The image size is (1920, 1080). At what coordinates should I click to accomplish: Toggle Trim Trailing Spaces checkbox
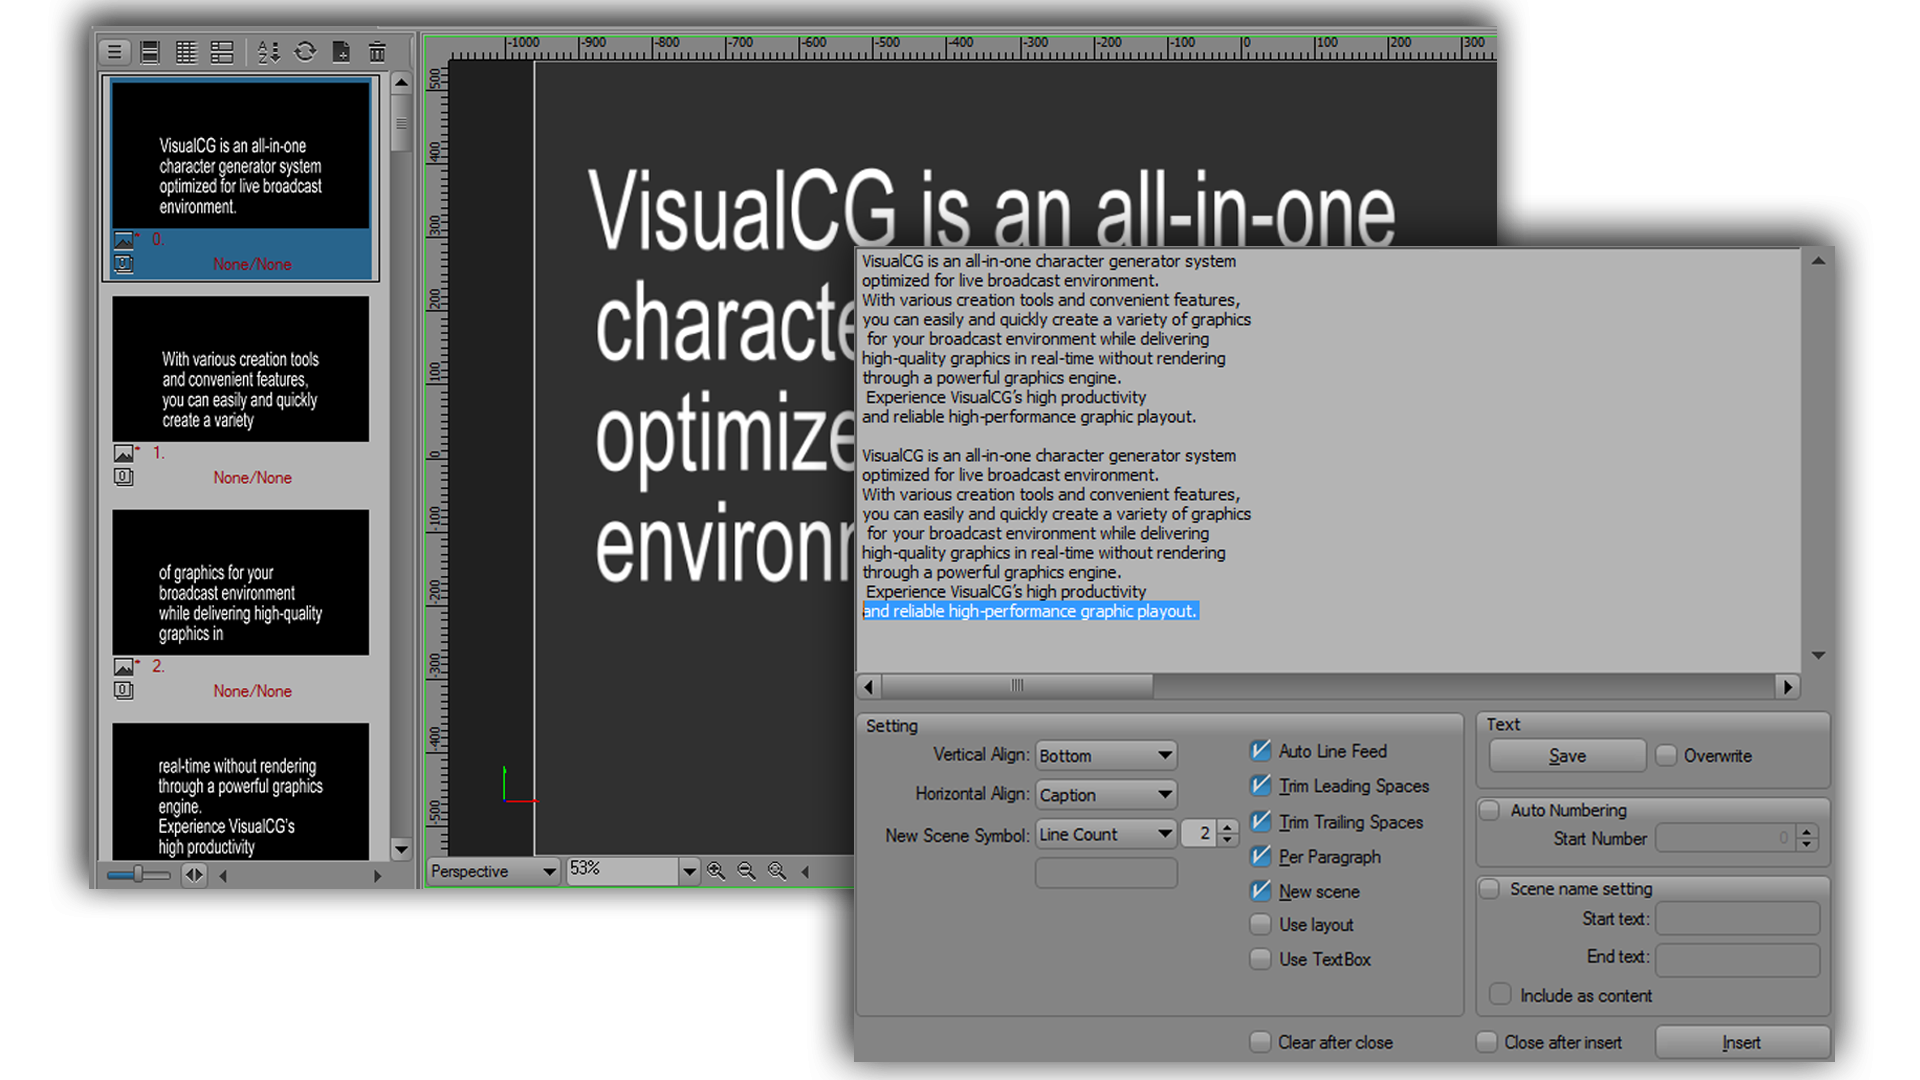tap(1260, 822)
